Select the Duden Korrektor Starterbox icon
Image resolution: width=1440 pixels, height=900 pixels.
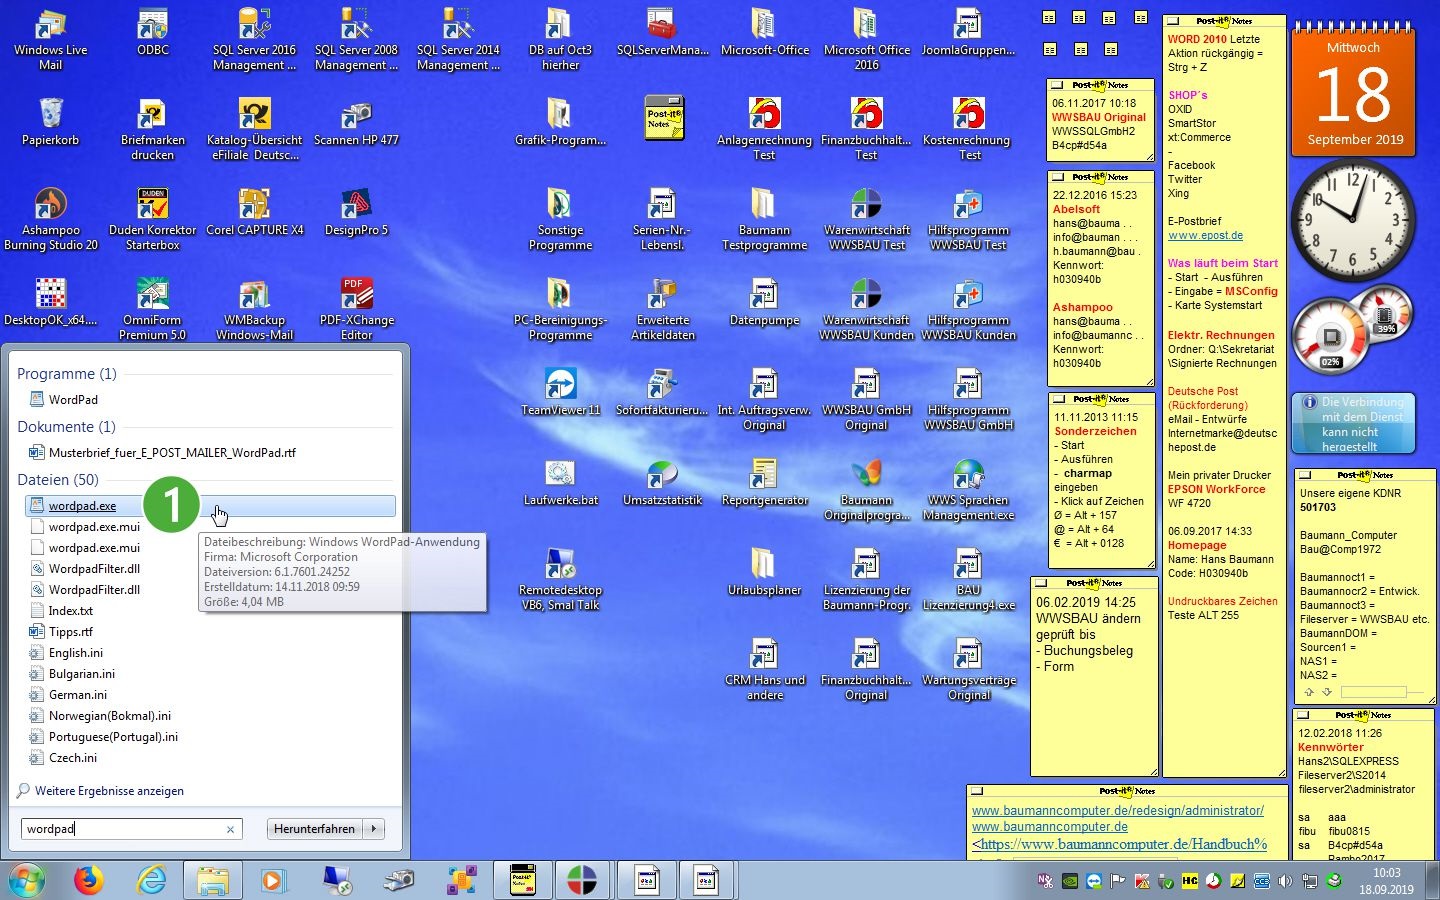tap(153, 220)
